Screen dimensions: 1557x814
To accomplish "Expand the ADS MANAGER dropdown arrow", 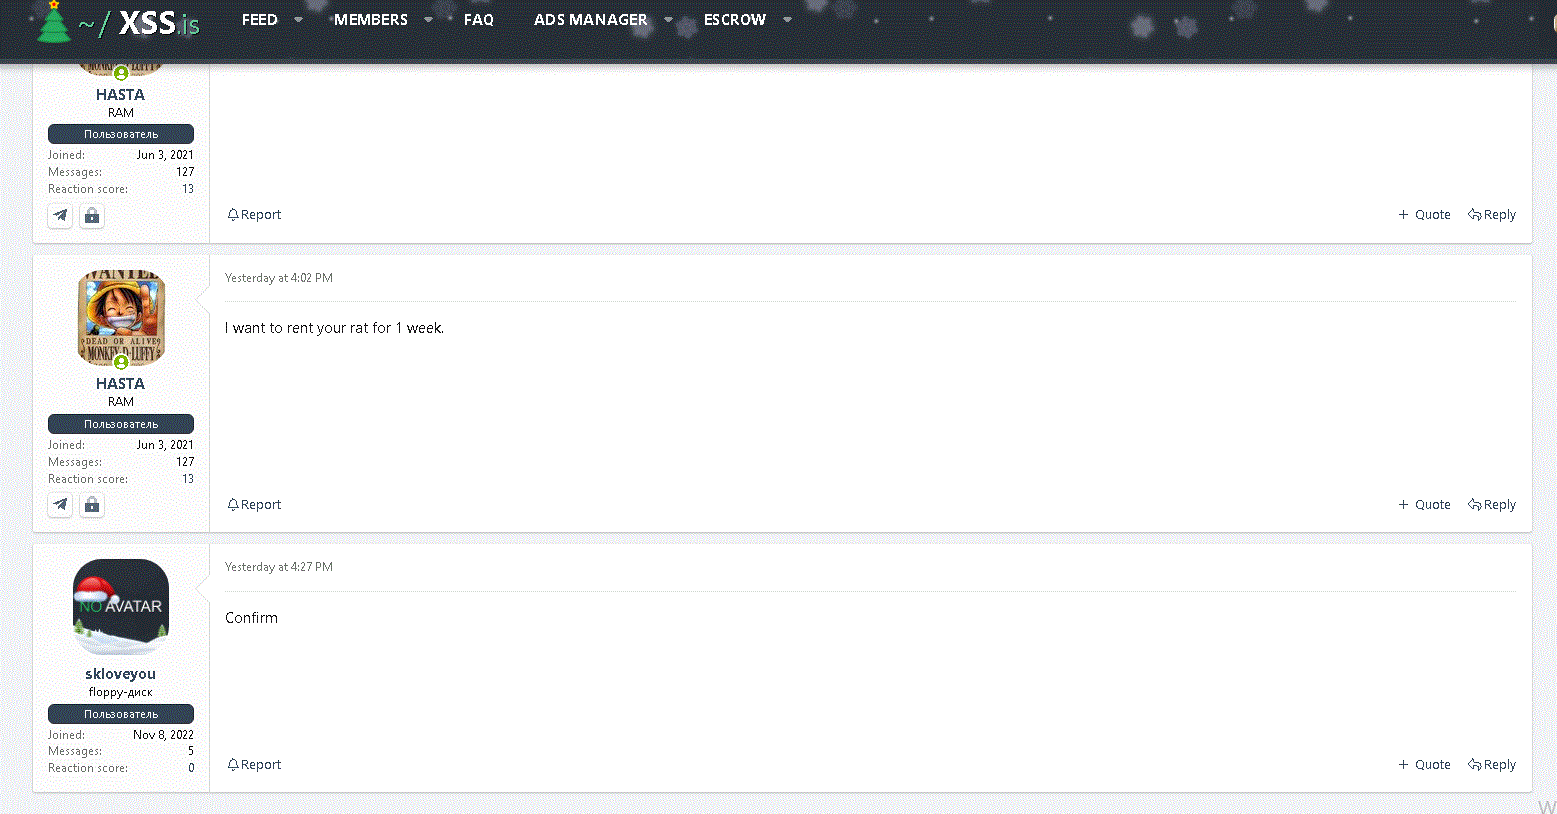I will 669,20.
